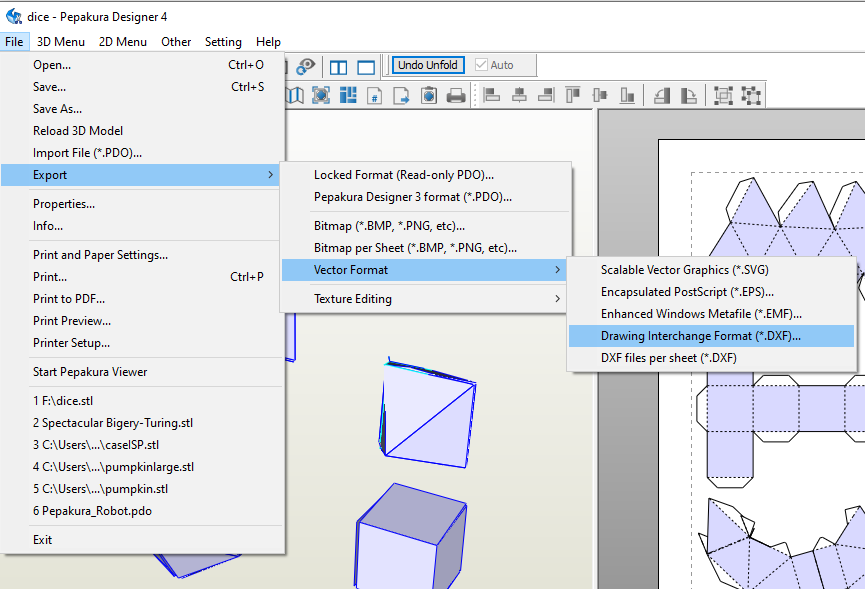Image resolution: width=865 pixels, height=589 pixels.
Task: Choose Drawing Interchange Format (*.DXF)...
Action: point(712,336)
